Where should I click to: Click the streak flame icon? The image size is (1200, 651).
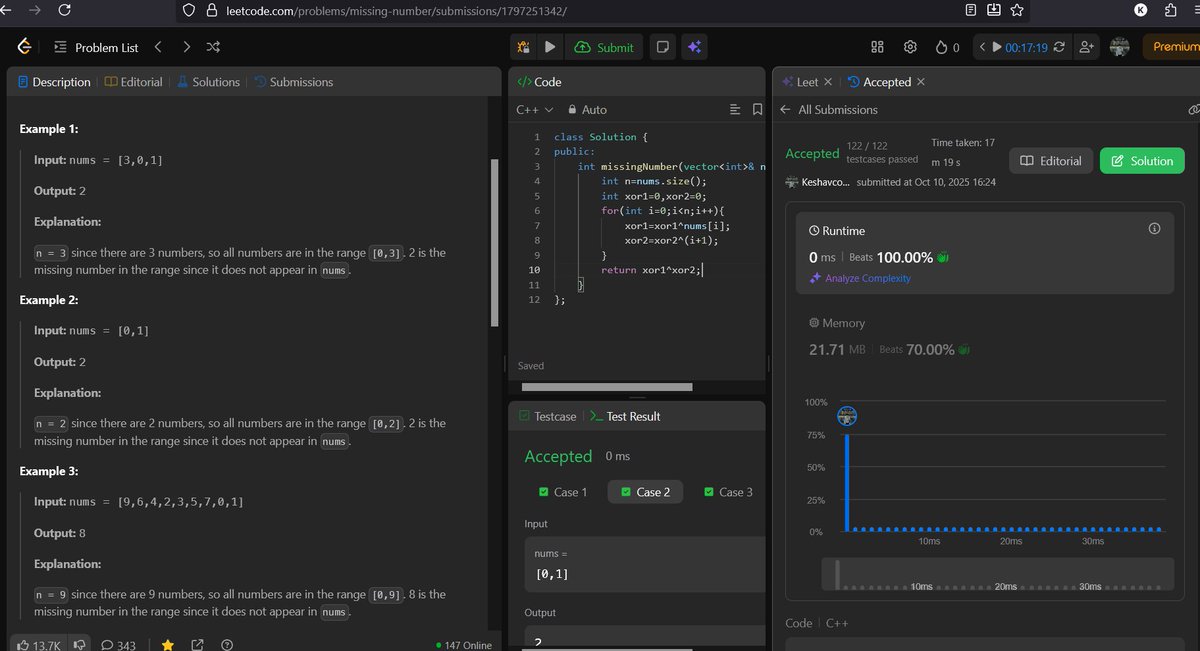click(941, 47)
